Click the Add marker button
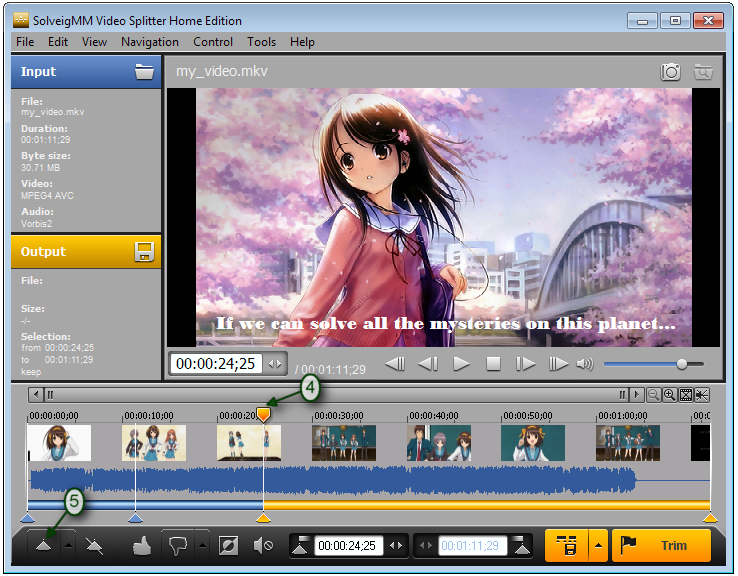Screen dimensions: 738x576 coord(44,545)
